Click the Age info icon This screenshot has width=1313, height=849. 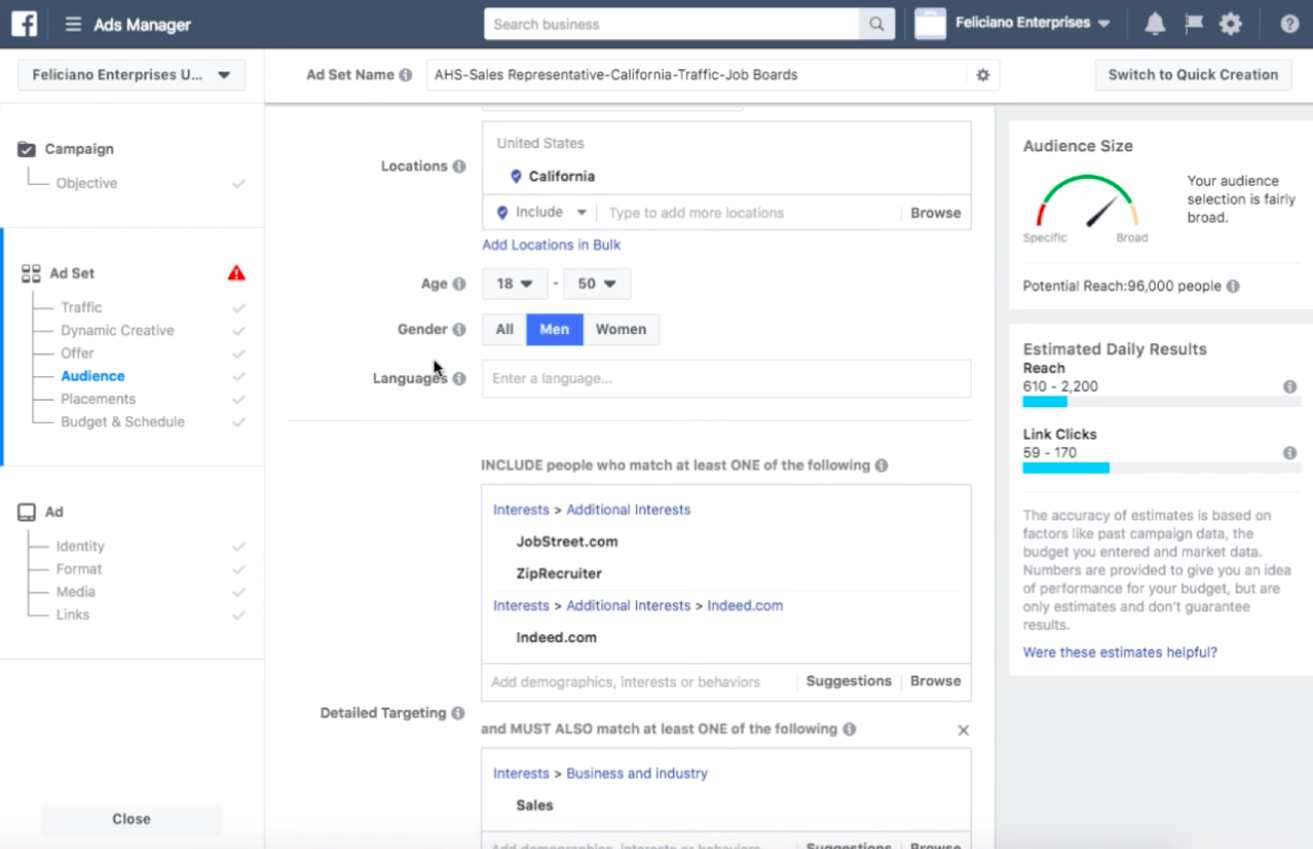(x=459, y=284)
